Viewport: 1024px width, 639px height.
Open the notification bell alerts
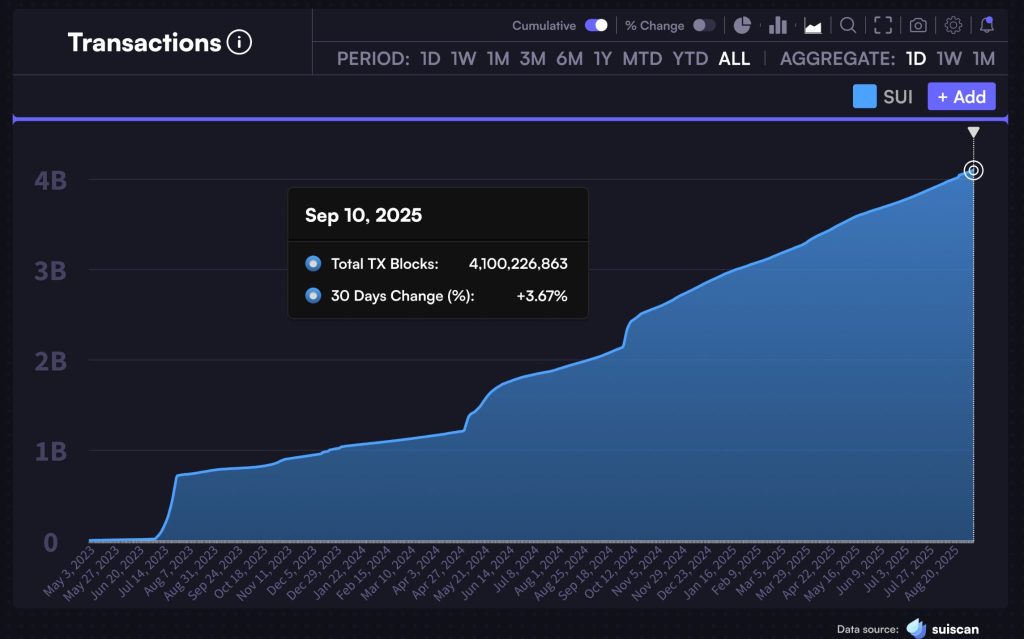pyautogui.click(x=987, y=26)
